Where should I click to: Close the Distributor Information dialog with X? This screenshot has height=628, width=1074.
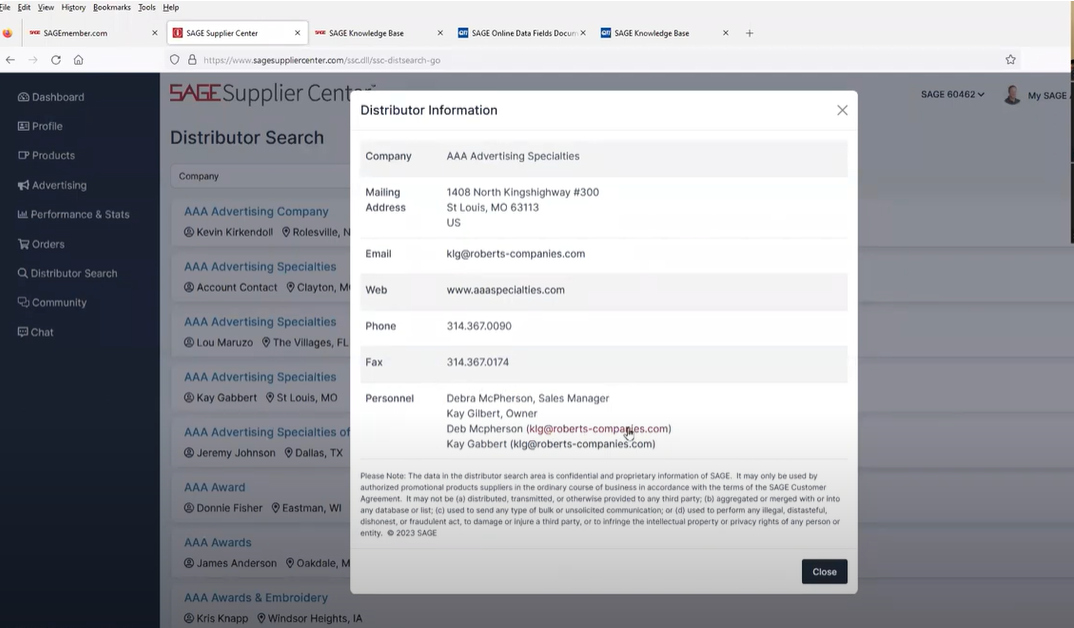point(842,110)
